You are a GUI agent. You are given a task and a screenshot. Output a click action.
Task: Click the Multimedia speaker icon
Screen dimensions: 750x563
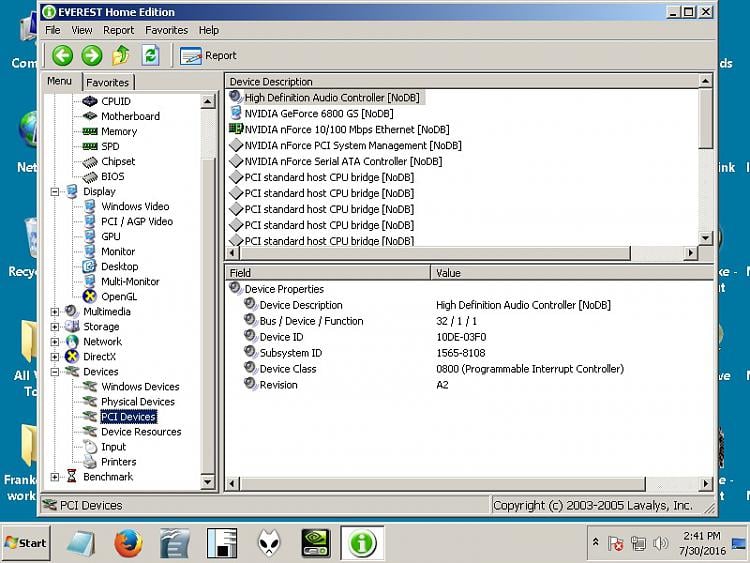72,311
